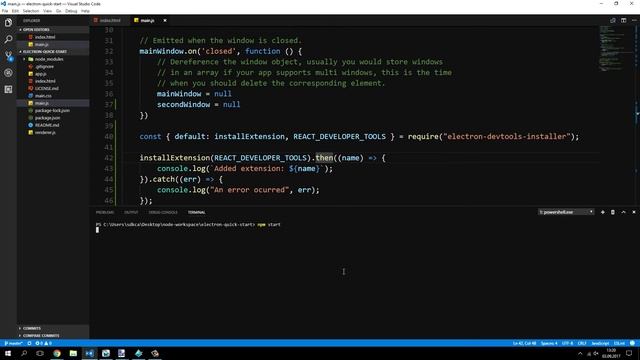Click the CRLF line ending indicator
This screenshot has width=640, height=360.
582,343
